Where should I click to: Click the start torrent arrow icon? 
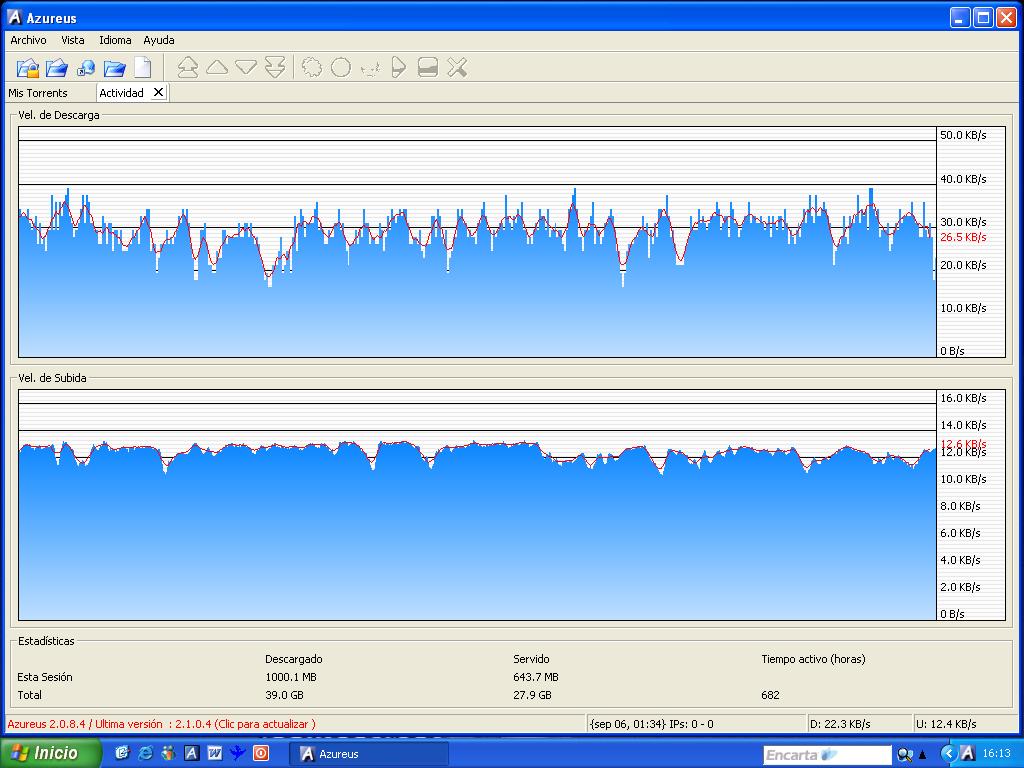click(x=398, y=67)
